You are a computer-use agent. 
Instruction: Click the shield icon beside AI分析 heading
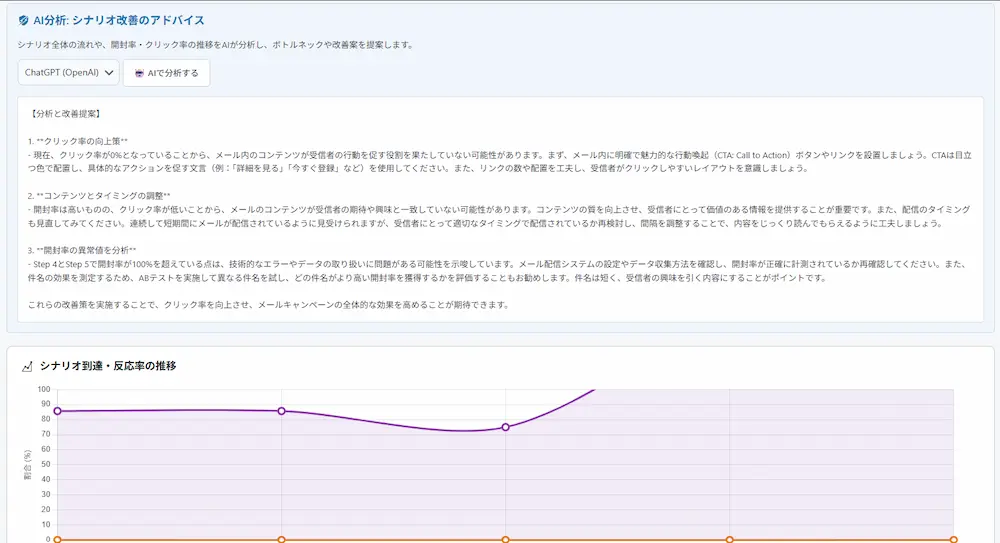pos(24,20)
